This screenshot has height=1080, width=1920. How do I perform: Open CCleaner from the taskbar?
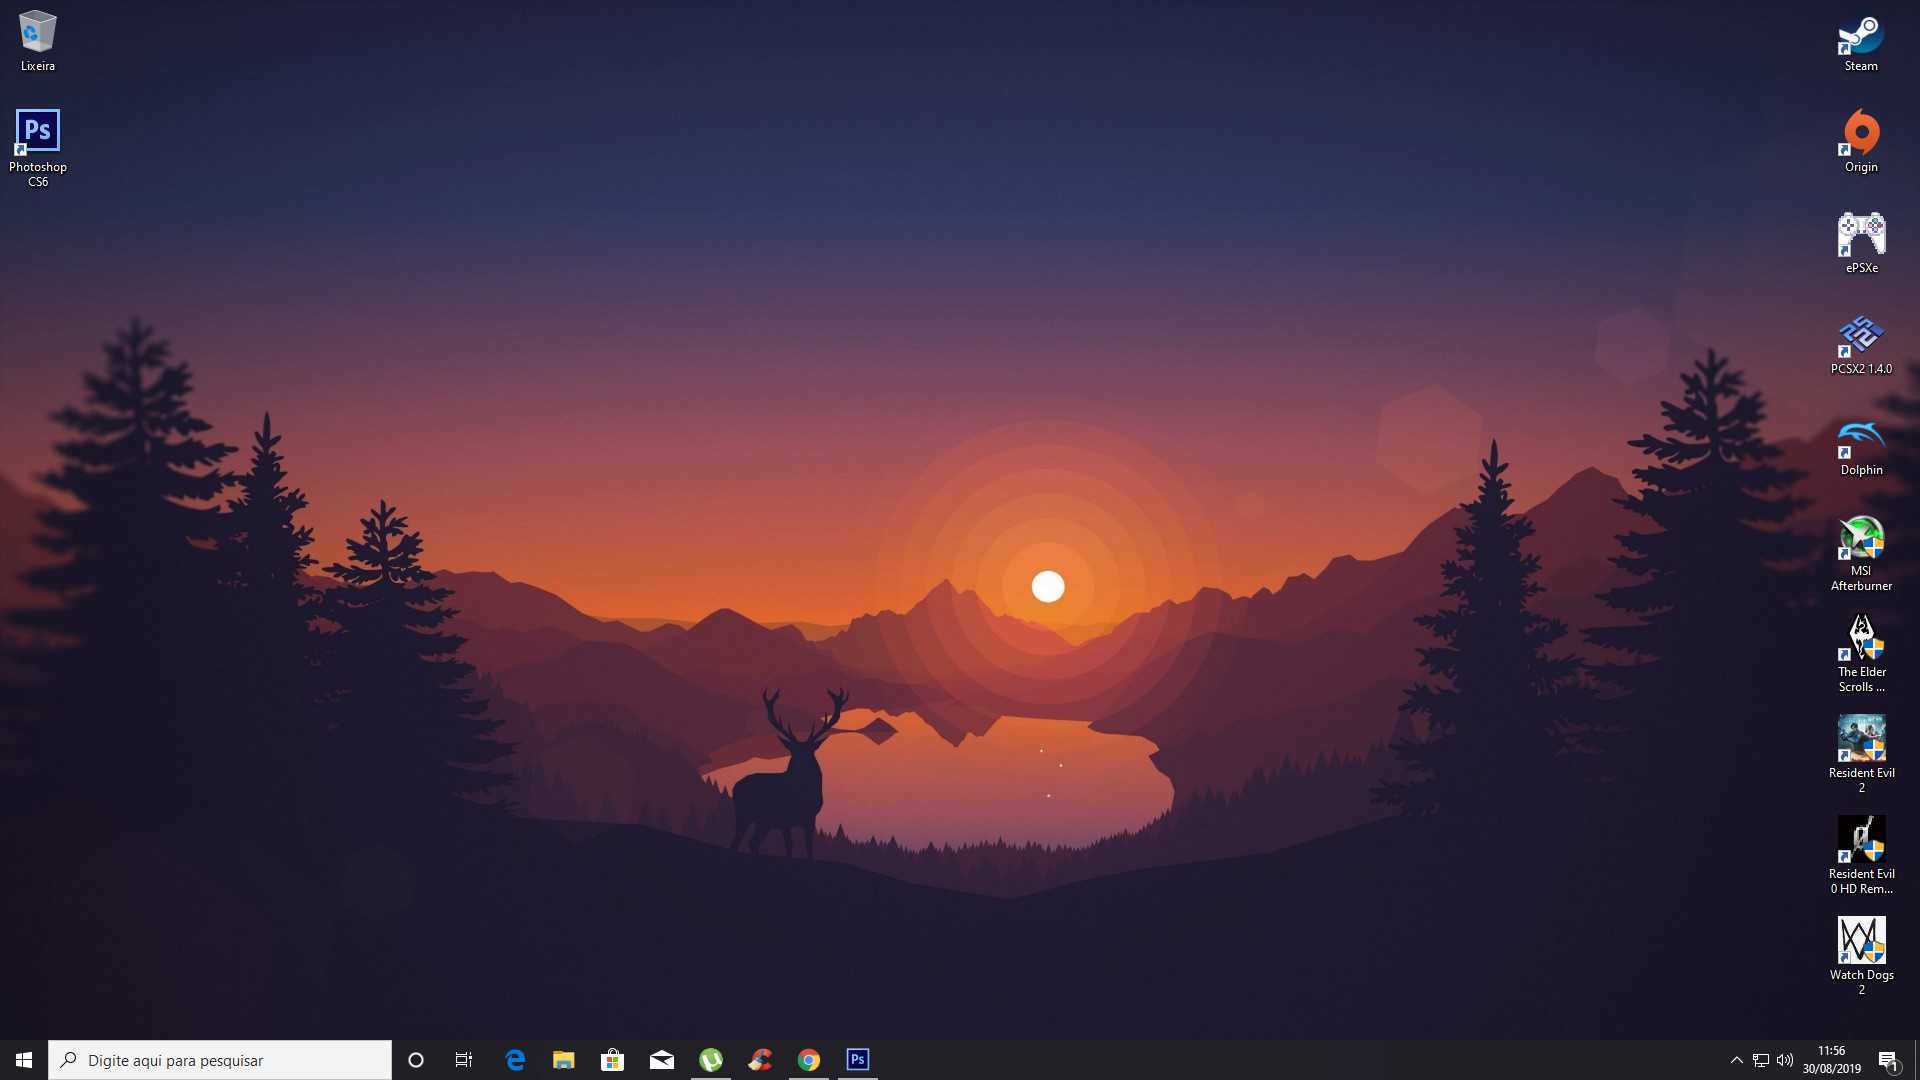760,1060
